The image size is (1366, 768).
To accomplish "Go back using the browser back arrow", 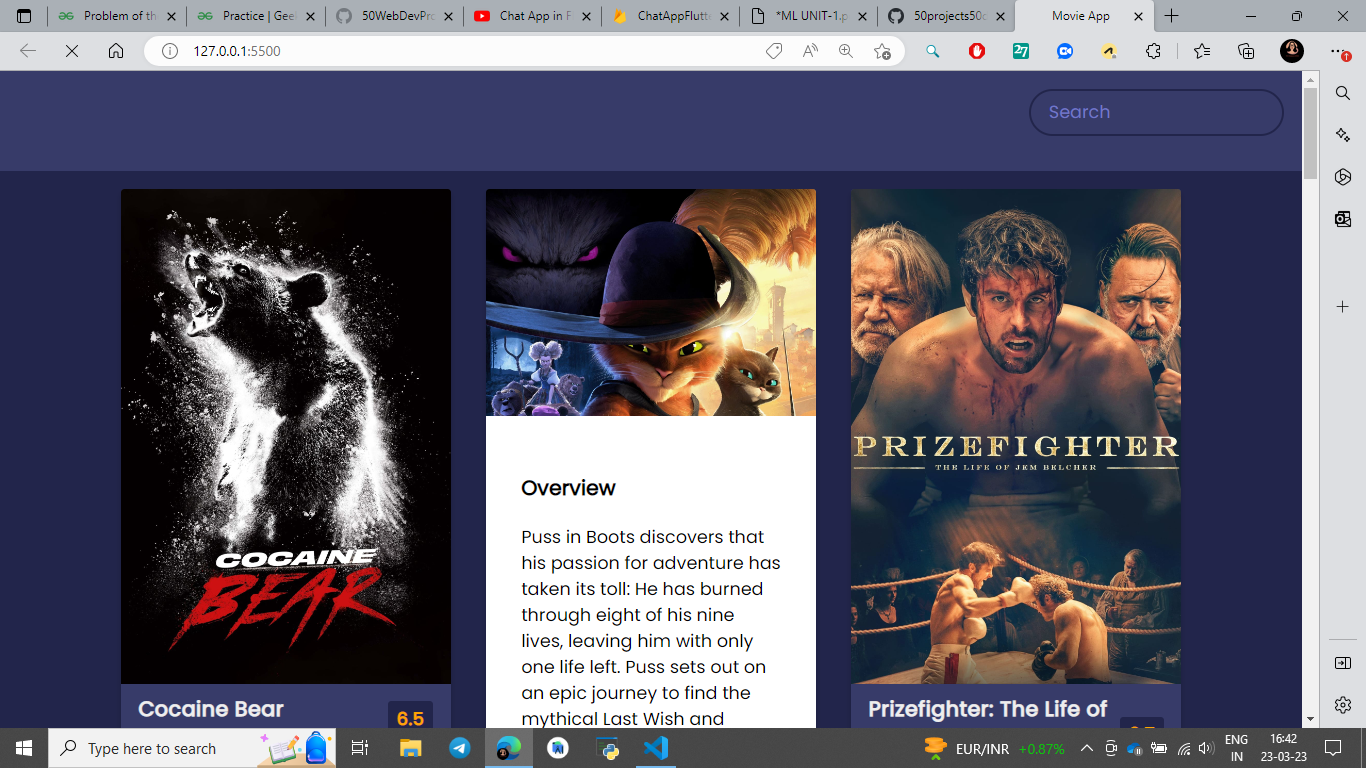I will click(x=28, y=51).
